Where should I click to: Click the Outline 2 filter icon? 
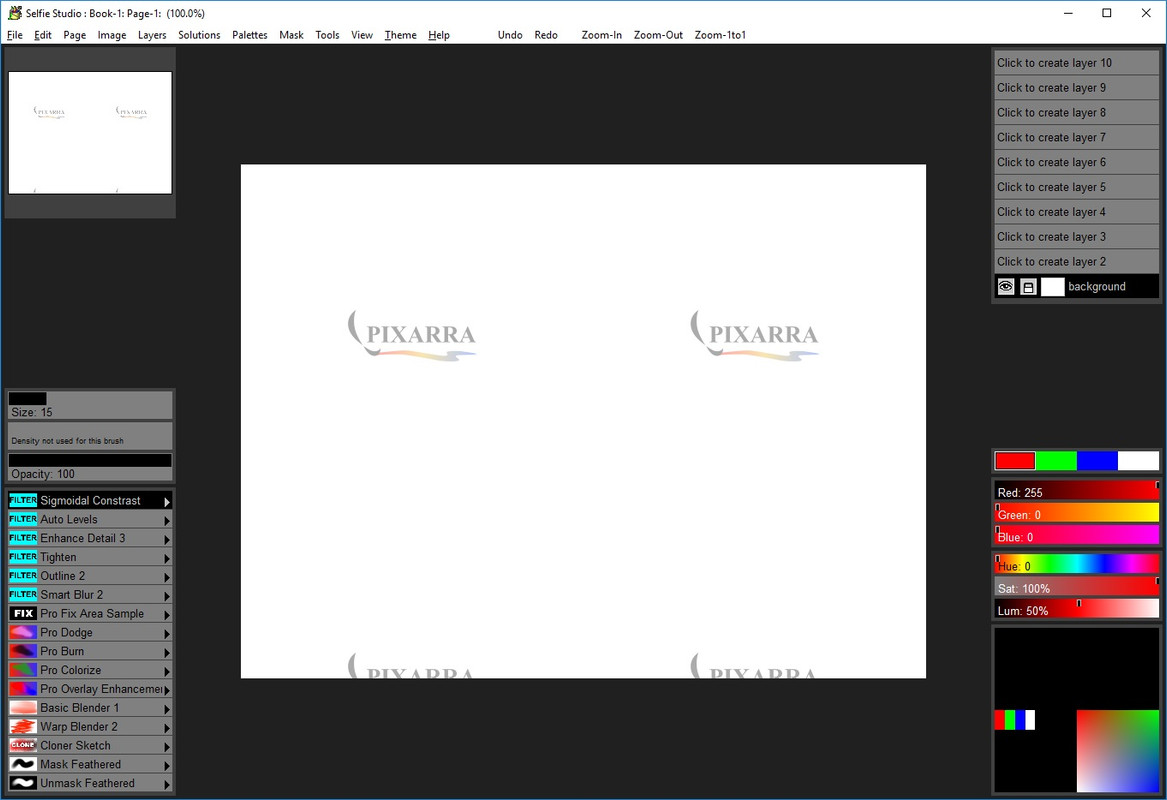click(x=23, y=575)
